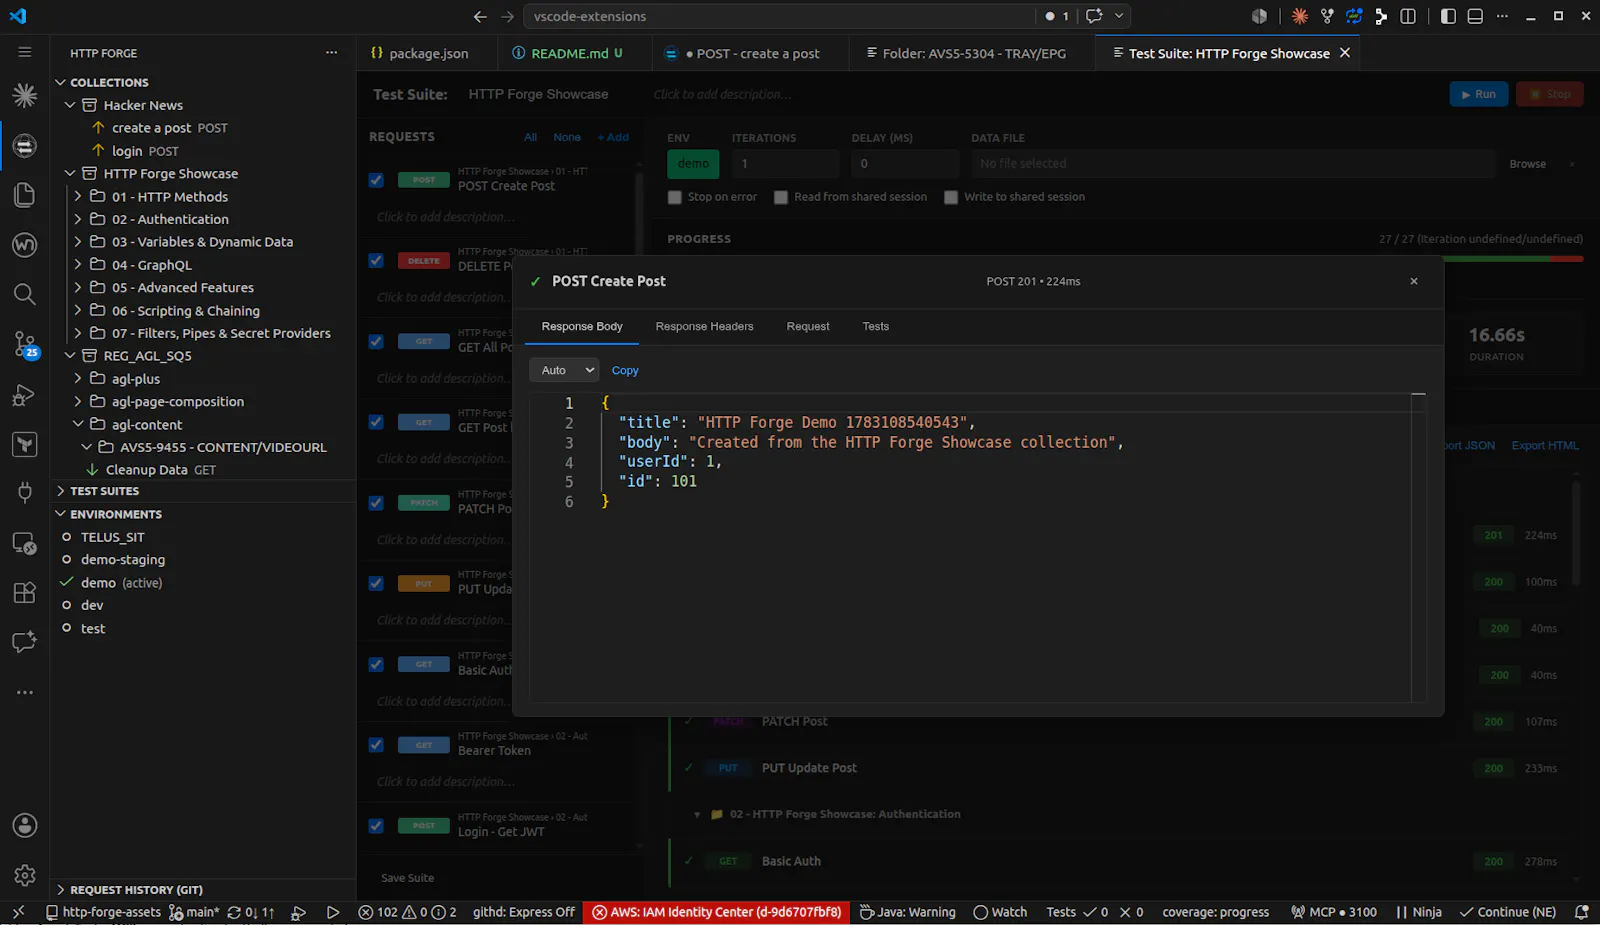The width and height of the screenshot is (1600, 925).
Task: Toggle the bottom panel layout icon
Action: [1475, 16]
